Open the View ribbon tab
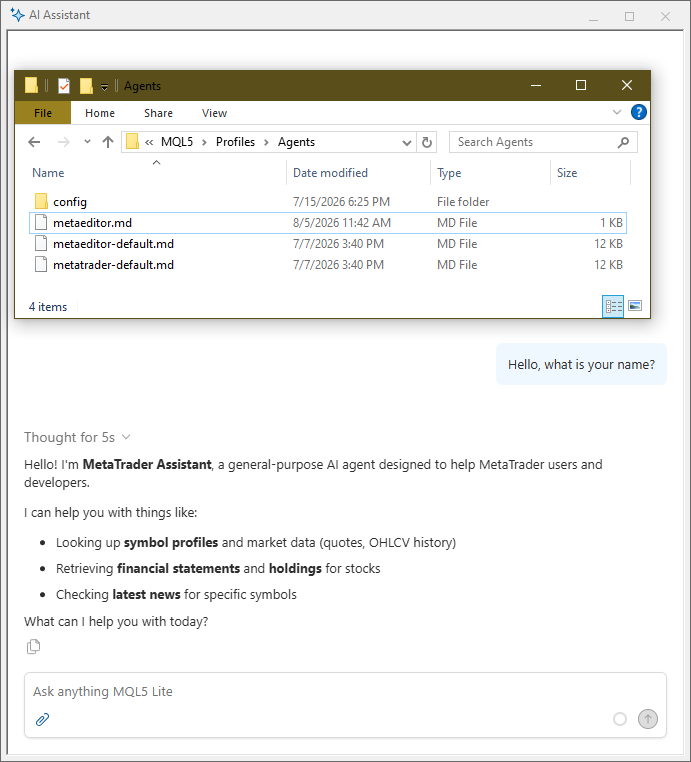The height and width of the screenshot is (762, 691). point(214,113)
